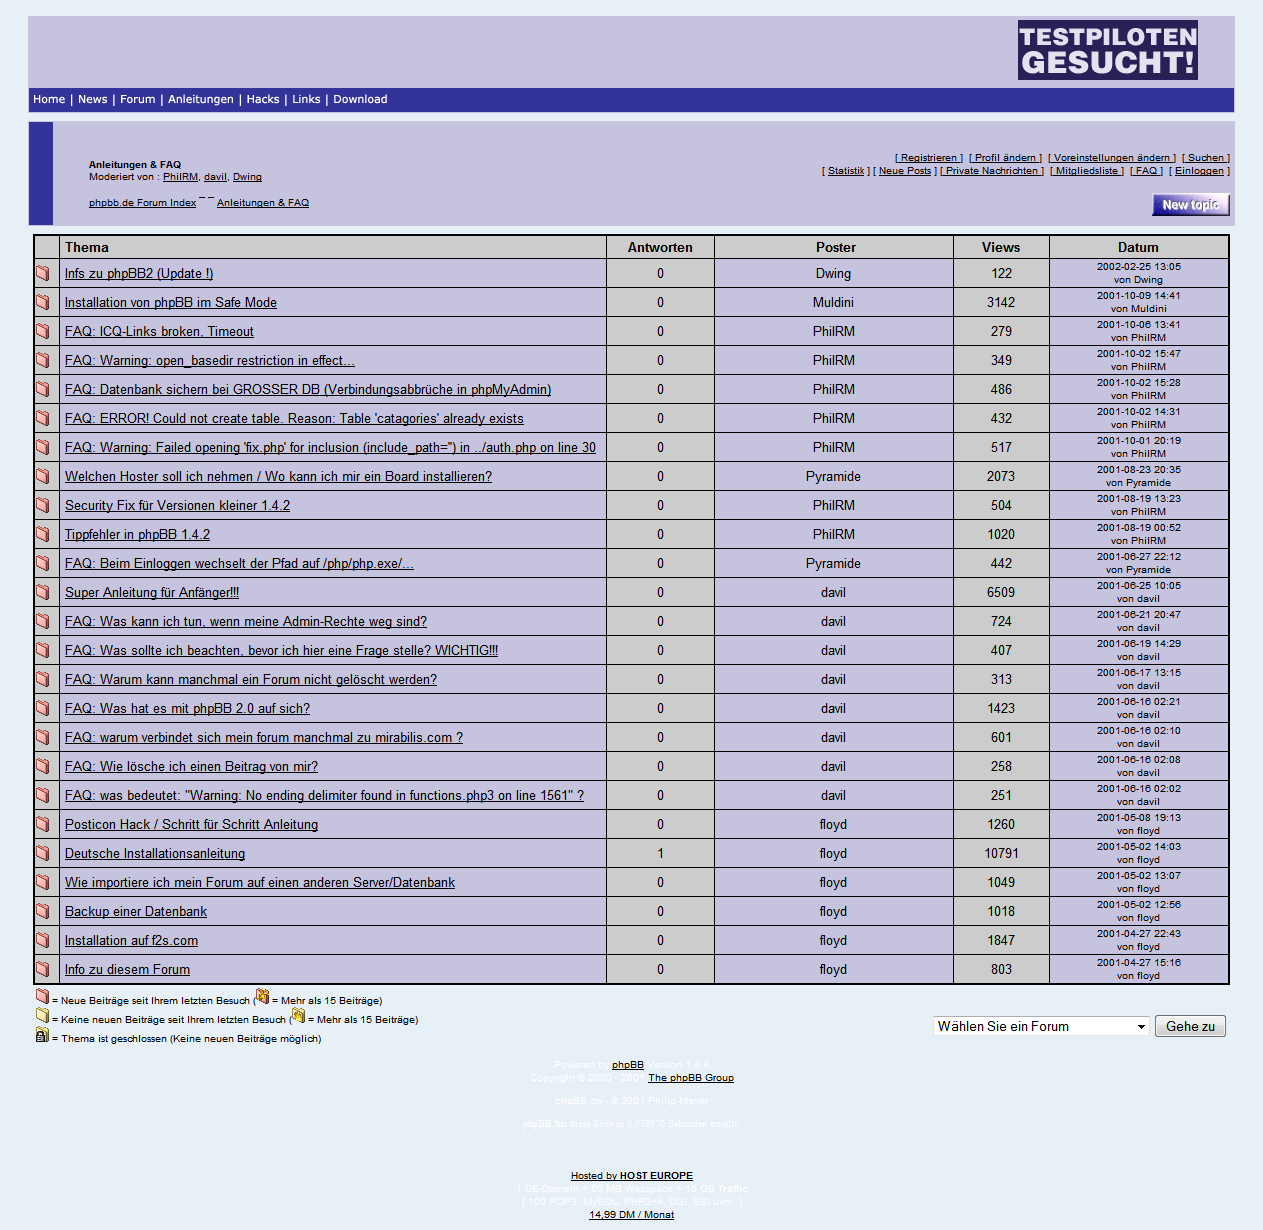The image size is (1263, 1230).
Task: Select Hacks in the top navigation bar
Action: (263, 99)
